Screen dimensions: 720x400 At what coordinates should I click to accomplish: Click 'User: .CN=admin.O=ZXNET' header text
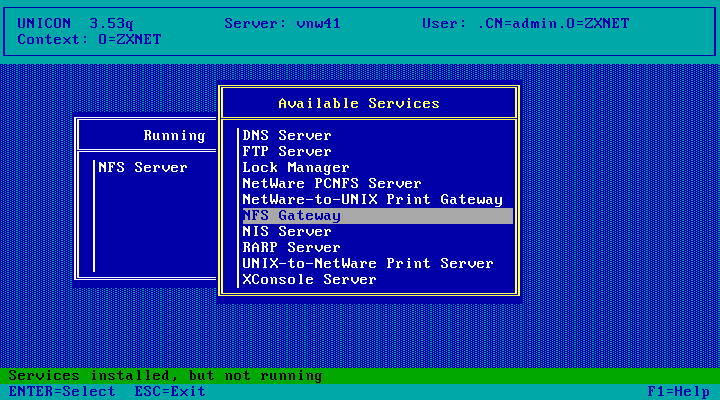[x=525, y=23]
